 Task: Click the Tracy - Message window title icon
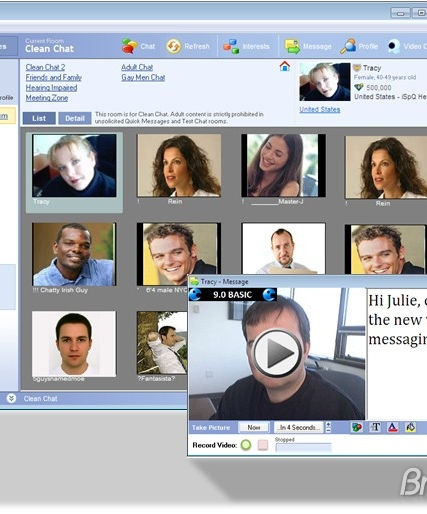pos(194,282)
